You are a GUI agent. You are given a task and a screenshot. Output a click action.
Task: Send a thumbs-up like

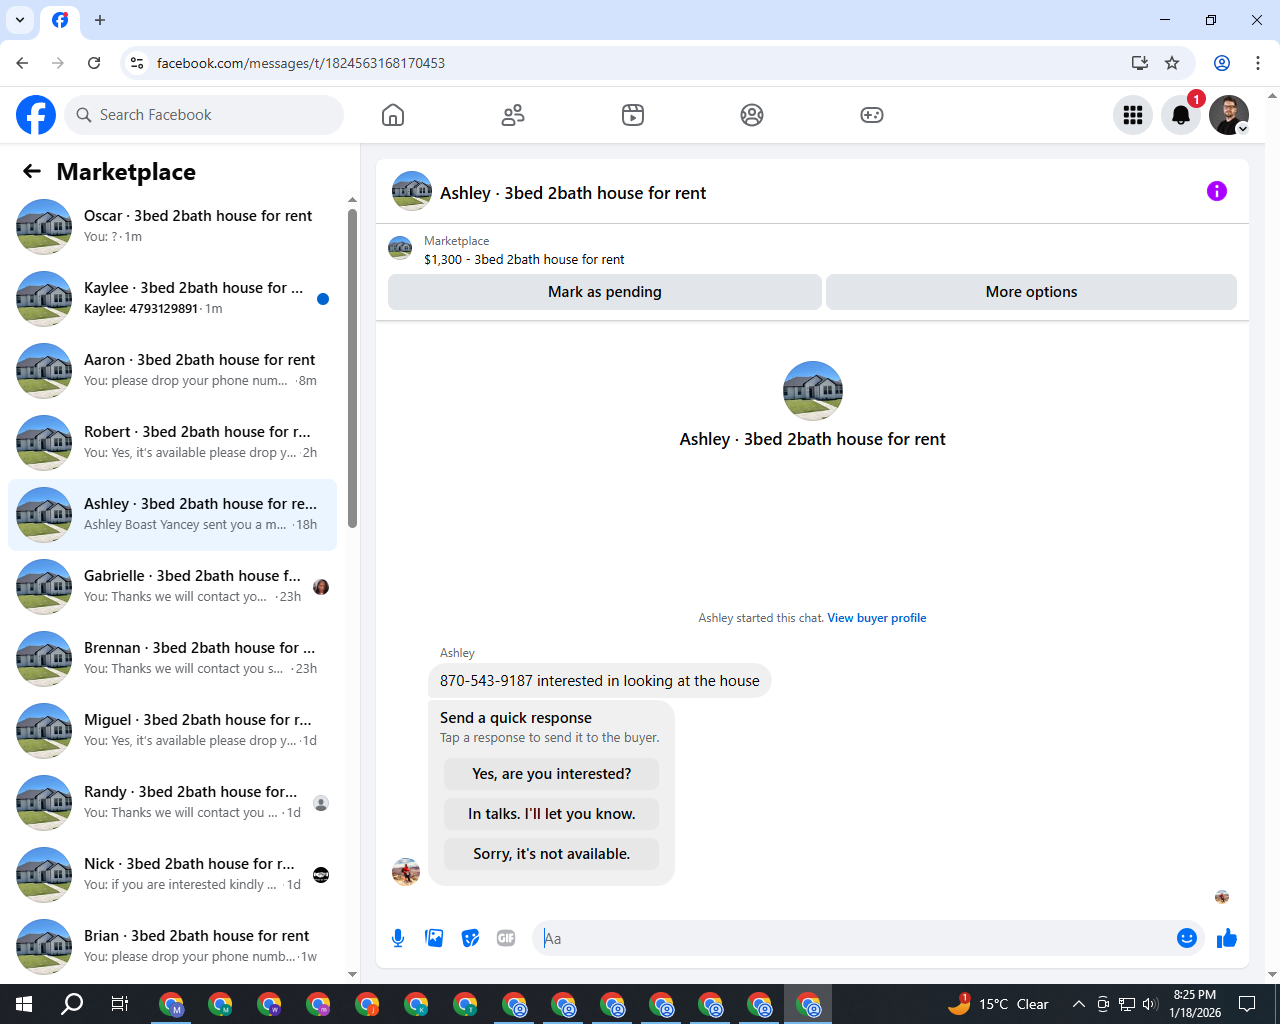point(1227,938)
